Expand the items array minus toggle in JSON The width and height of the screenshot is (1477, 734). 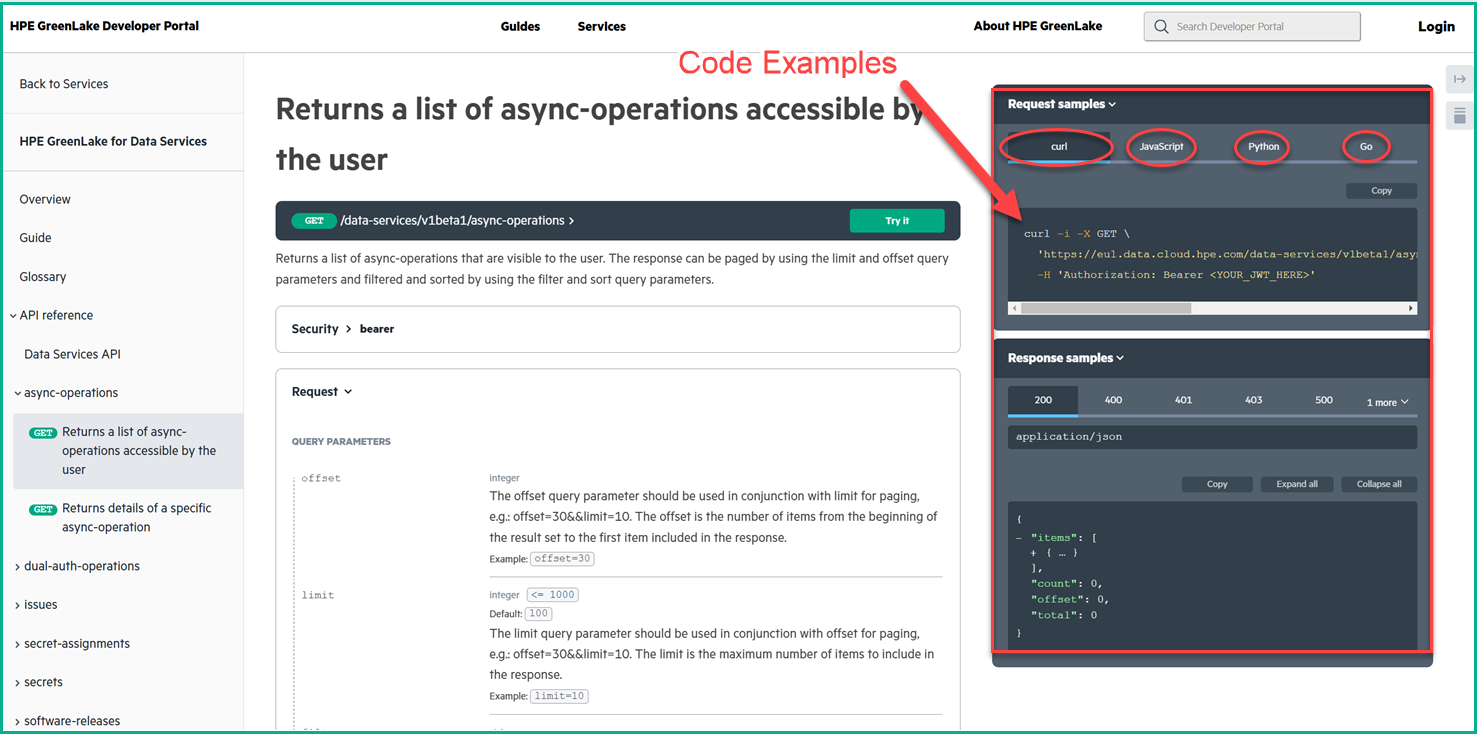point(1018,538)
